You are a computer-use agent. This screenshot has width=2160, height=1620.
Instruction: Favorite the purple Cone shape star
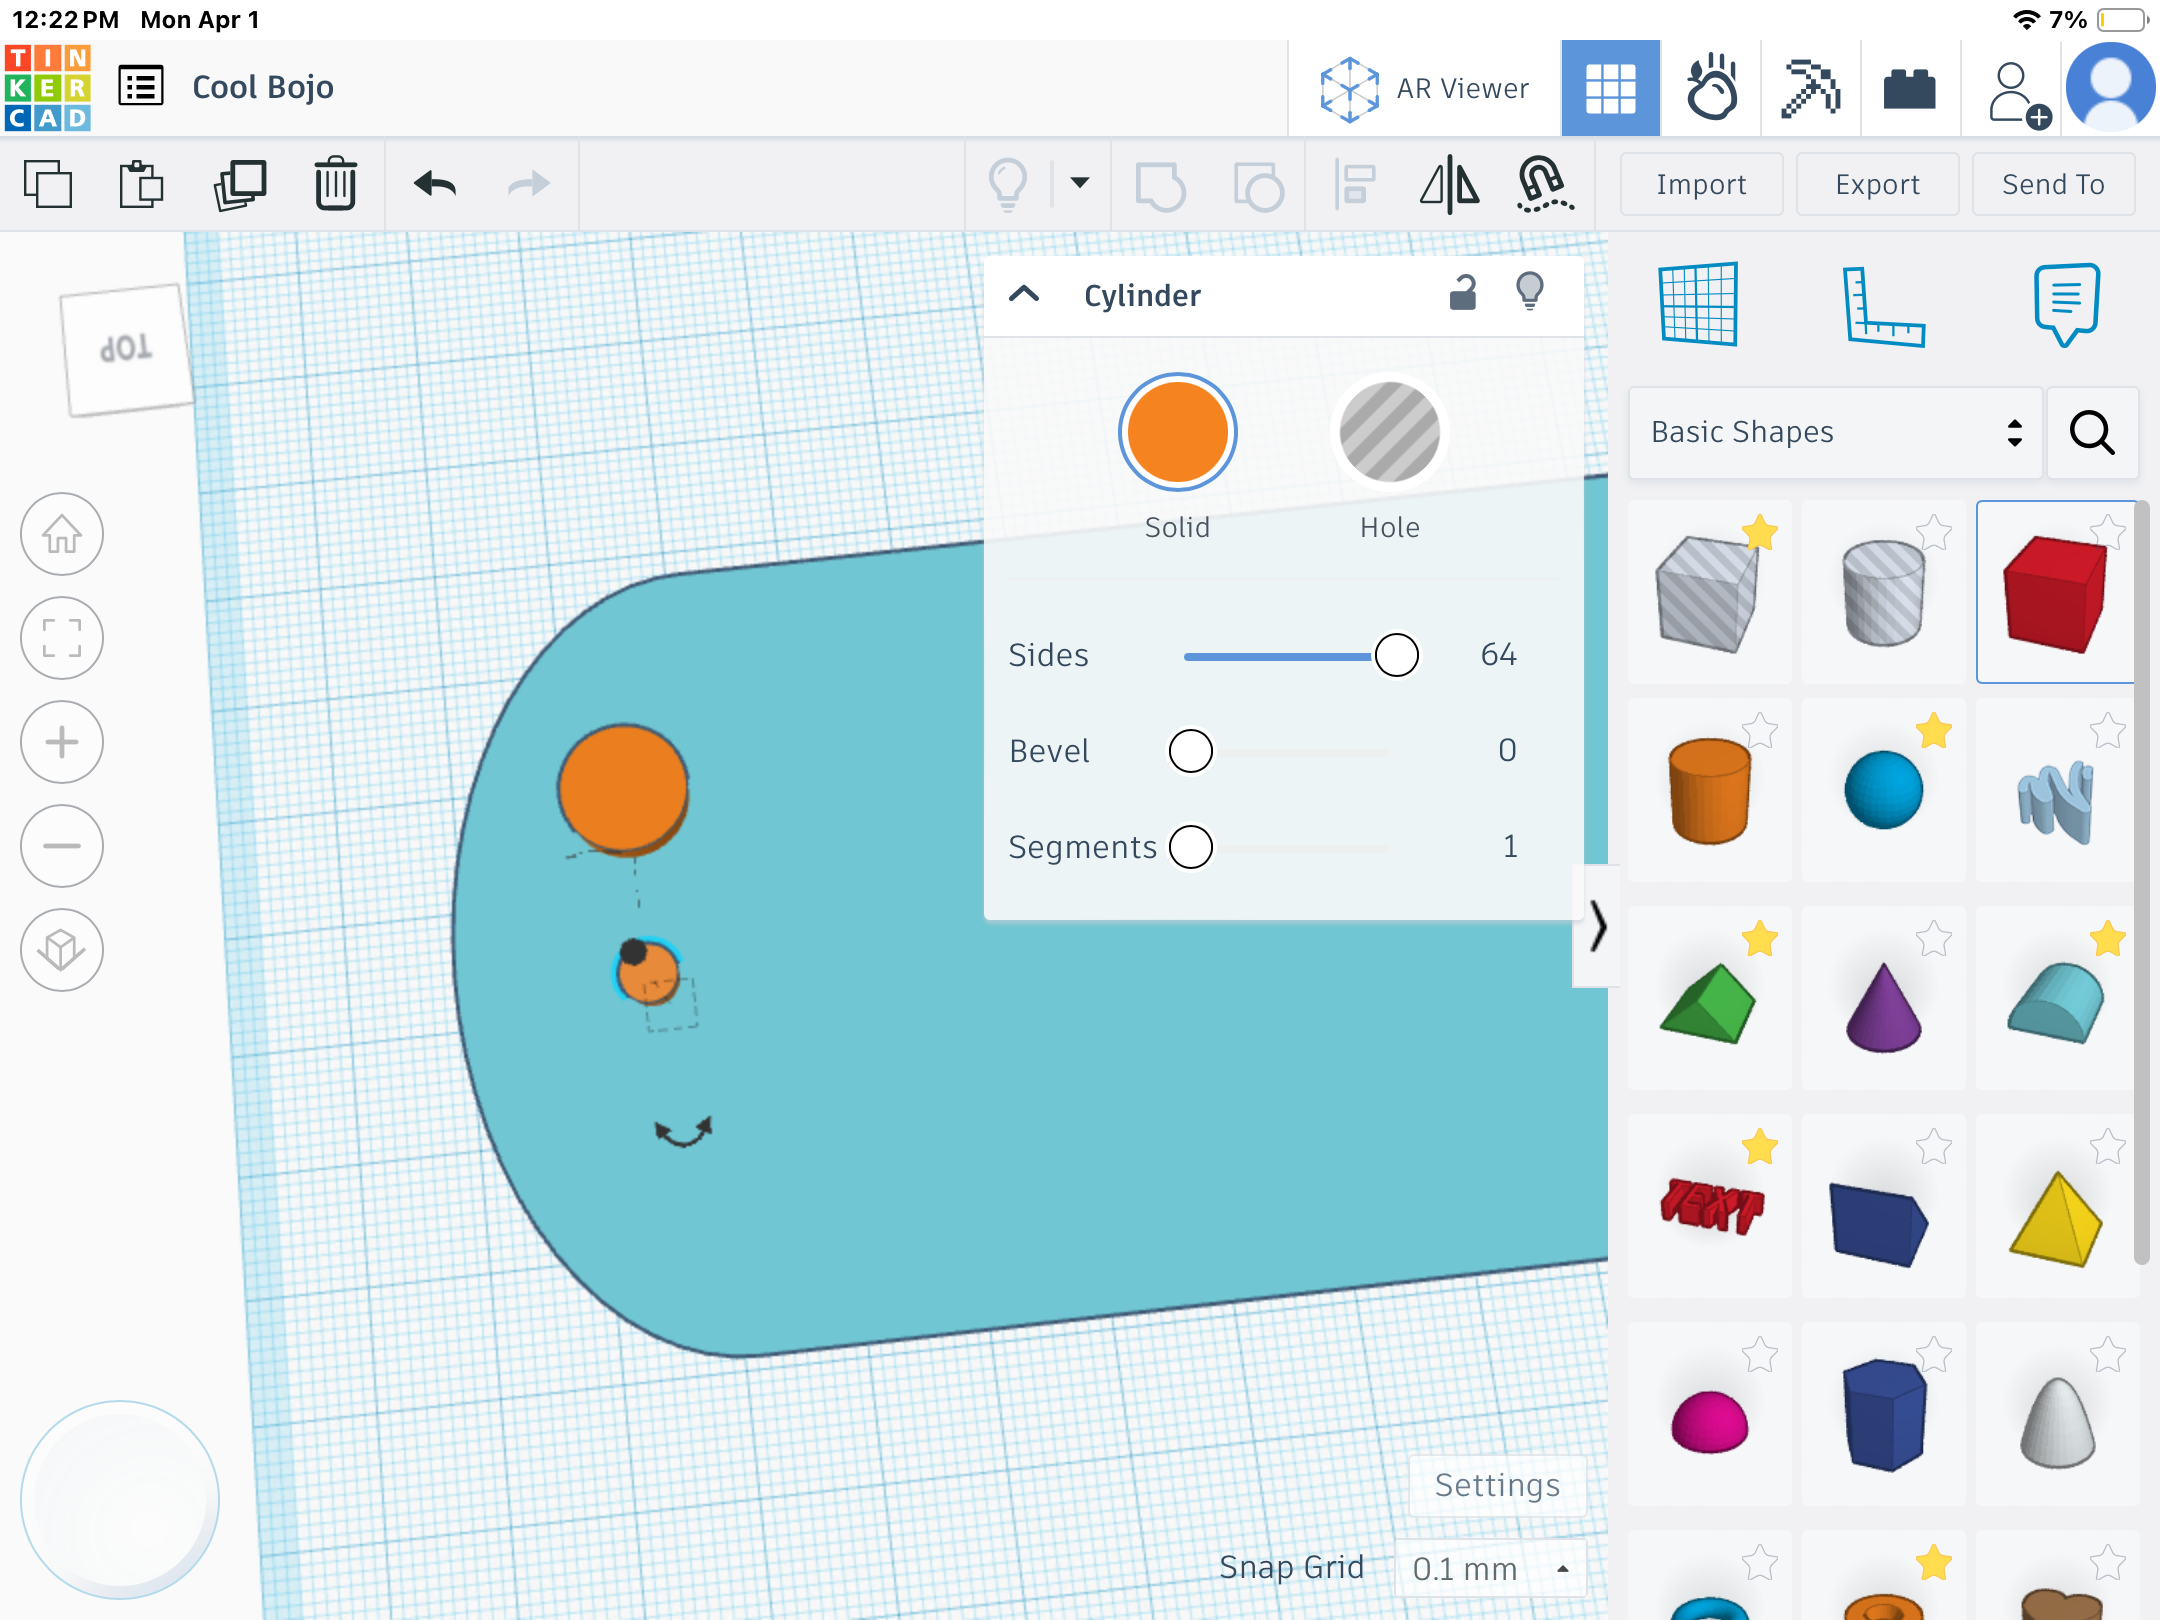1934,939
